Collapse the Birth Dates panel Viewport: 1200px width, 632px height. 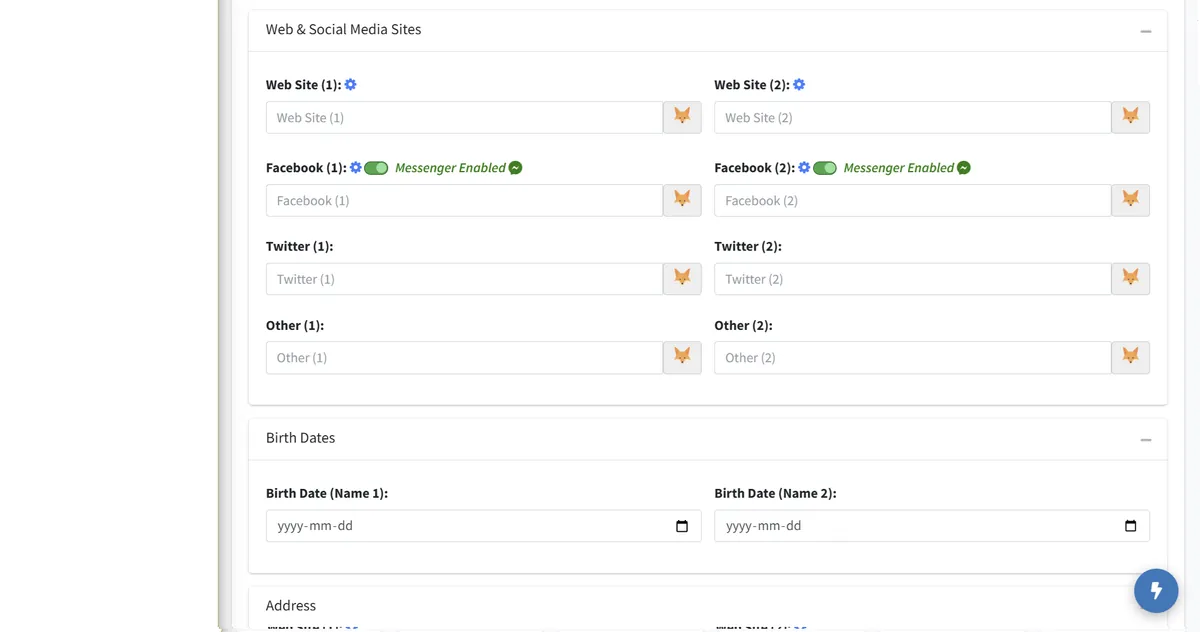tap(1146, 440)
